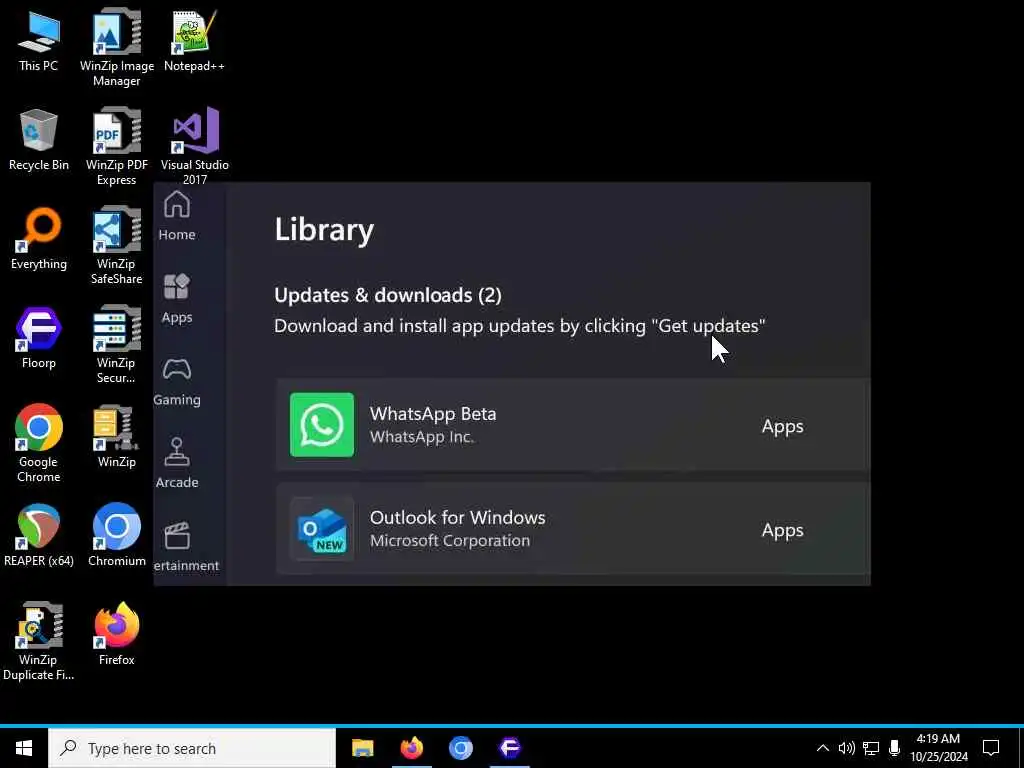Viewport: 1024px width, 768px height.
Task: Click the Updates & downloads (2) heading
Action: (x=388, y=295)
